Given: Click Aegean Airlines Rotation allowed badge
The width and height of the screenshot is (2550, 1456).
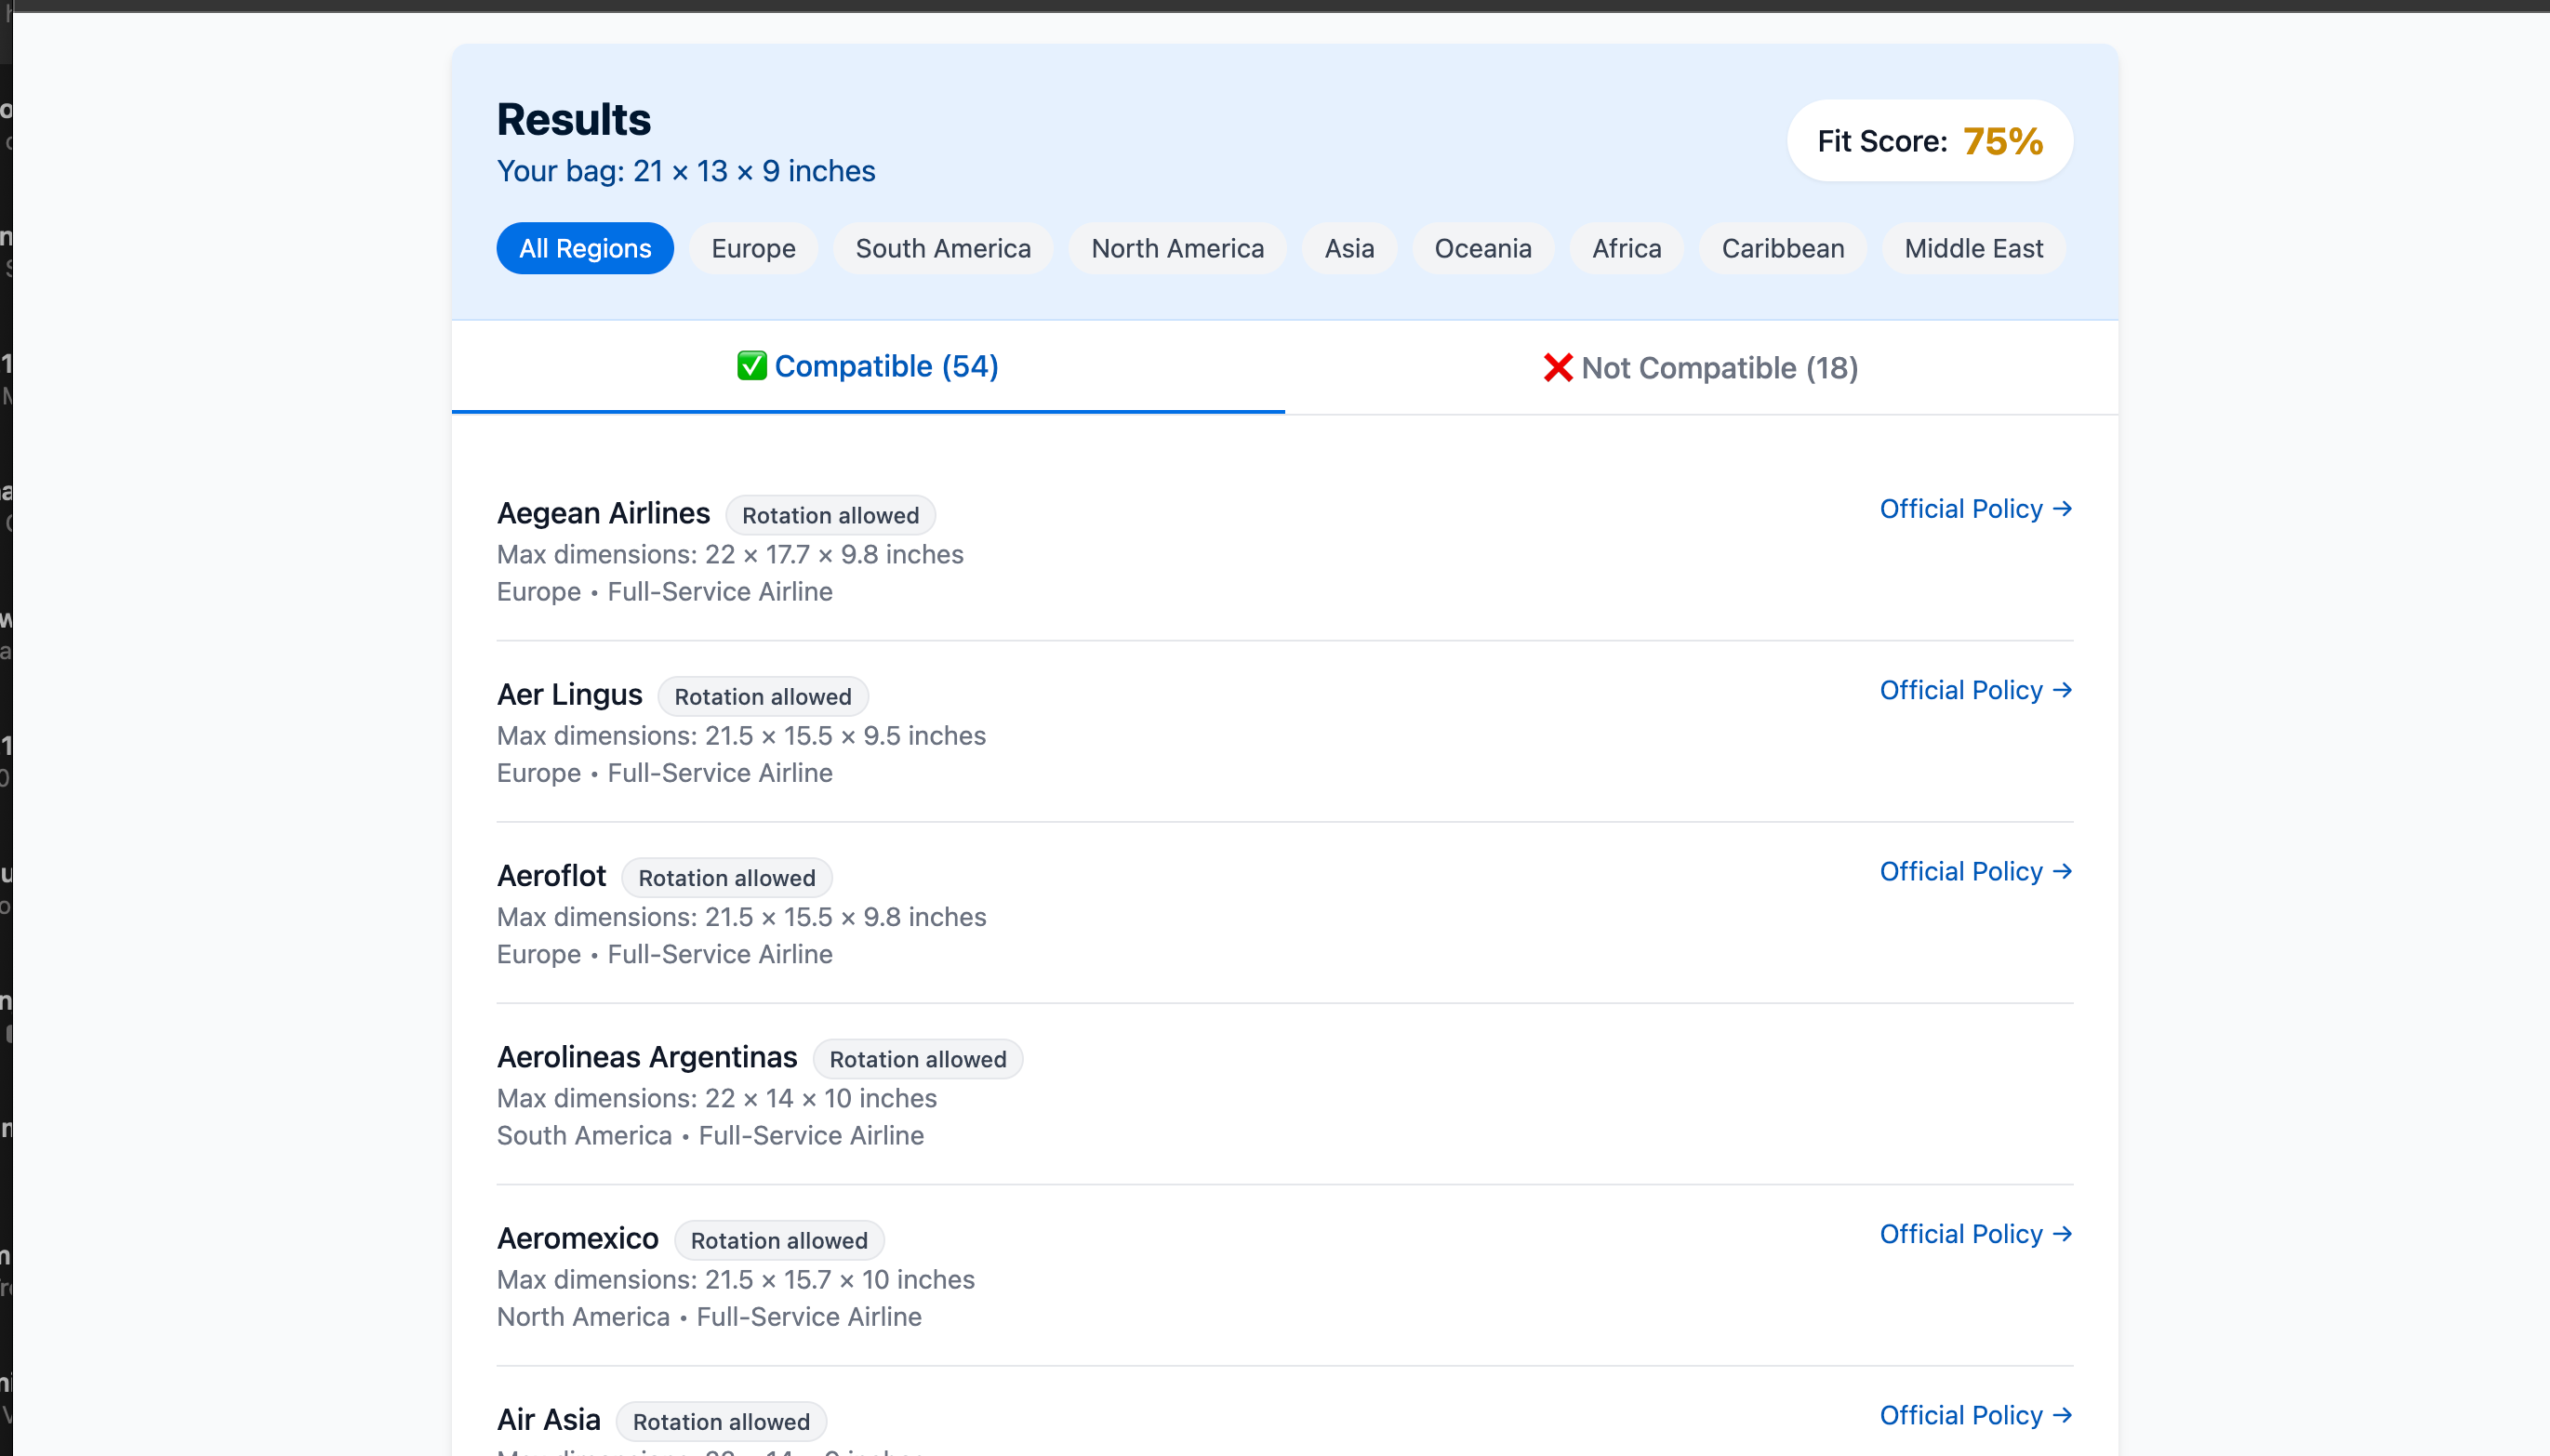Looking at the screenshot, I should (830, 515).
